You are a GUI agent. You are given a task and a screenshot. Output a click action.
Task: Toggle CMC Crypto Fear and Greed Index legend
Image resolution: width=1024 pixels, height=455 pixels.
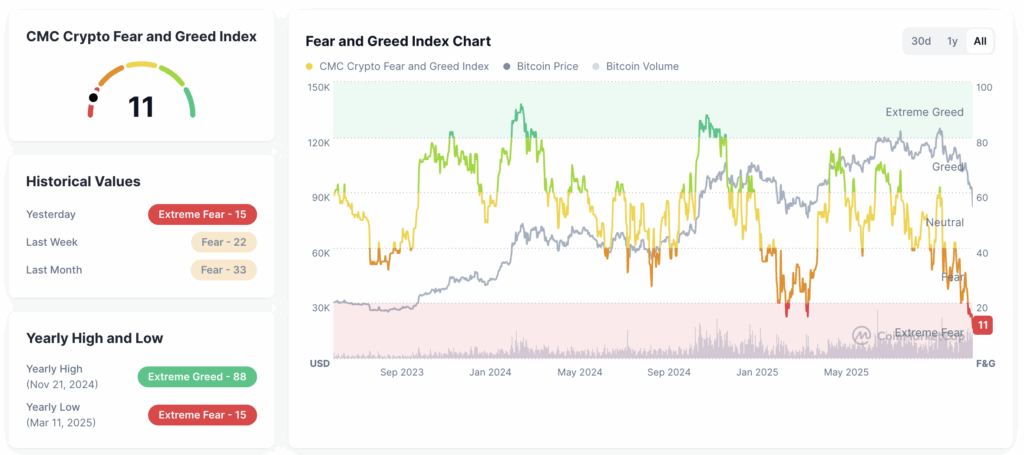tap(404, 67)
